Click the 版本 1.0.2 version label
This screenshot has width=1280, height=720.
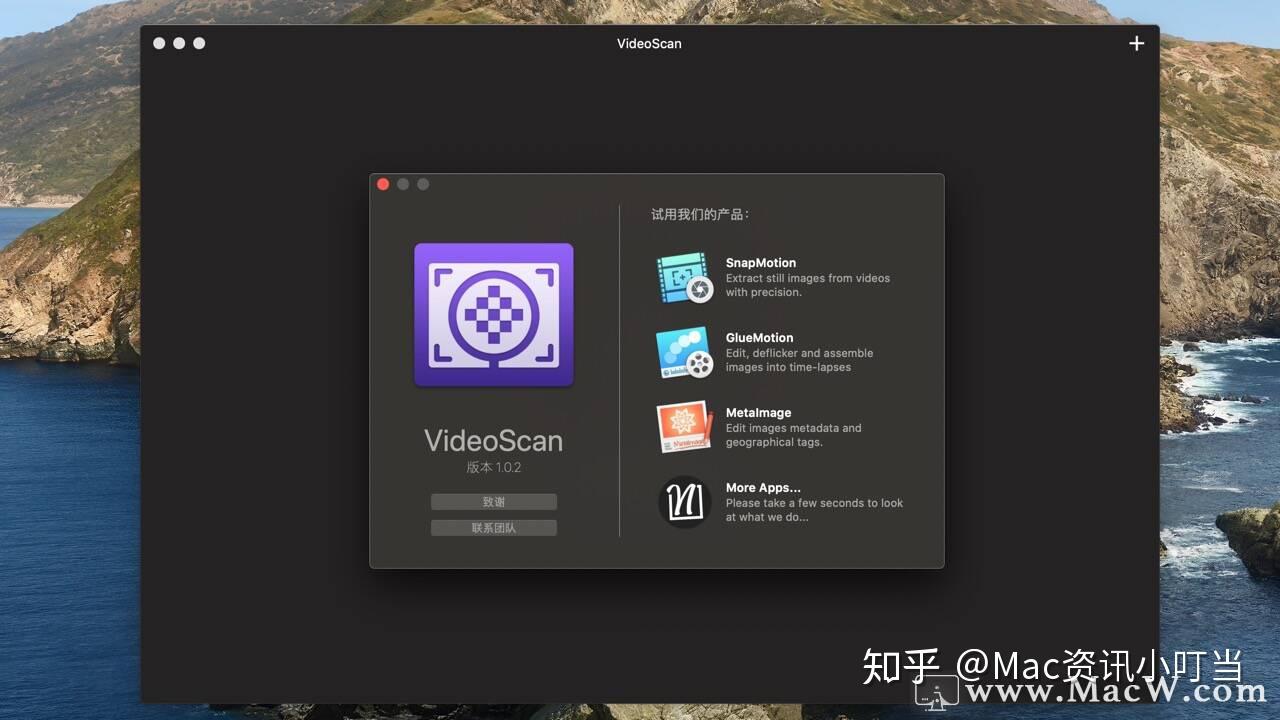[x=494, y=467]
